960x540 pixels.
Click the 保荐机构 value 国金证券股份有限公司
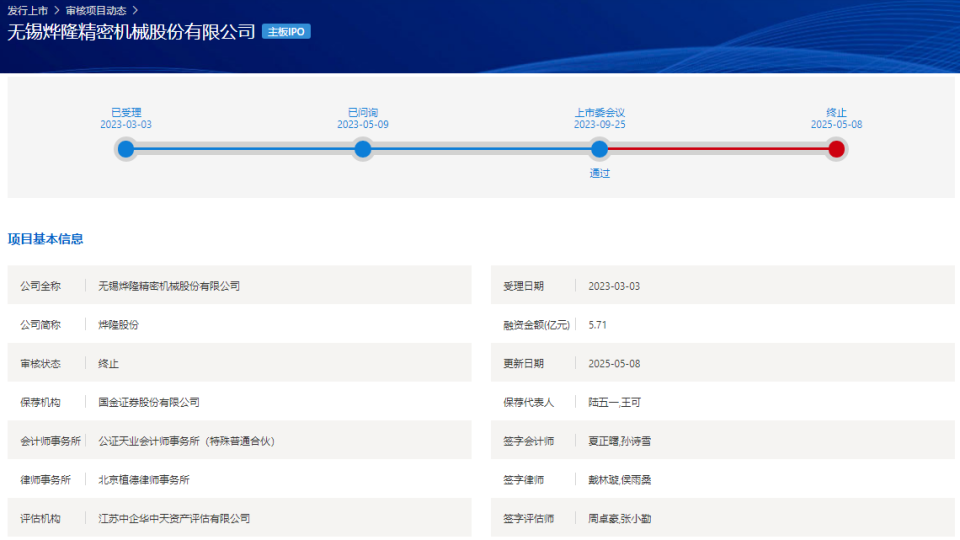click(x=149, y=402)
